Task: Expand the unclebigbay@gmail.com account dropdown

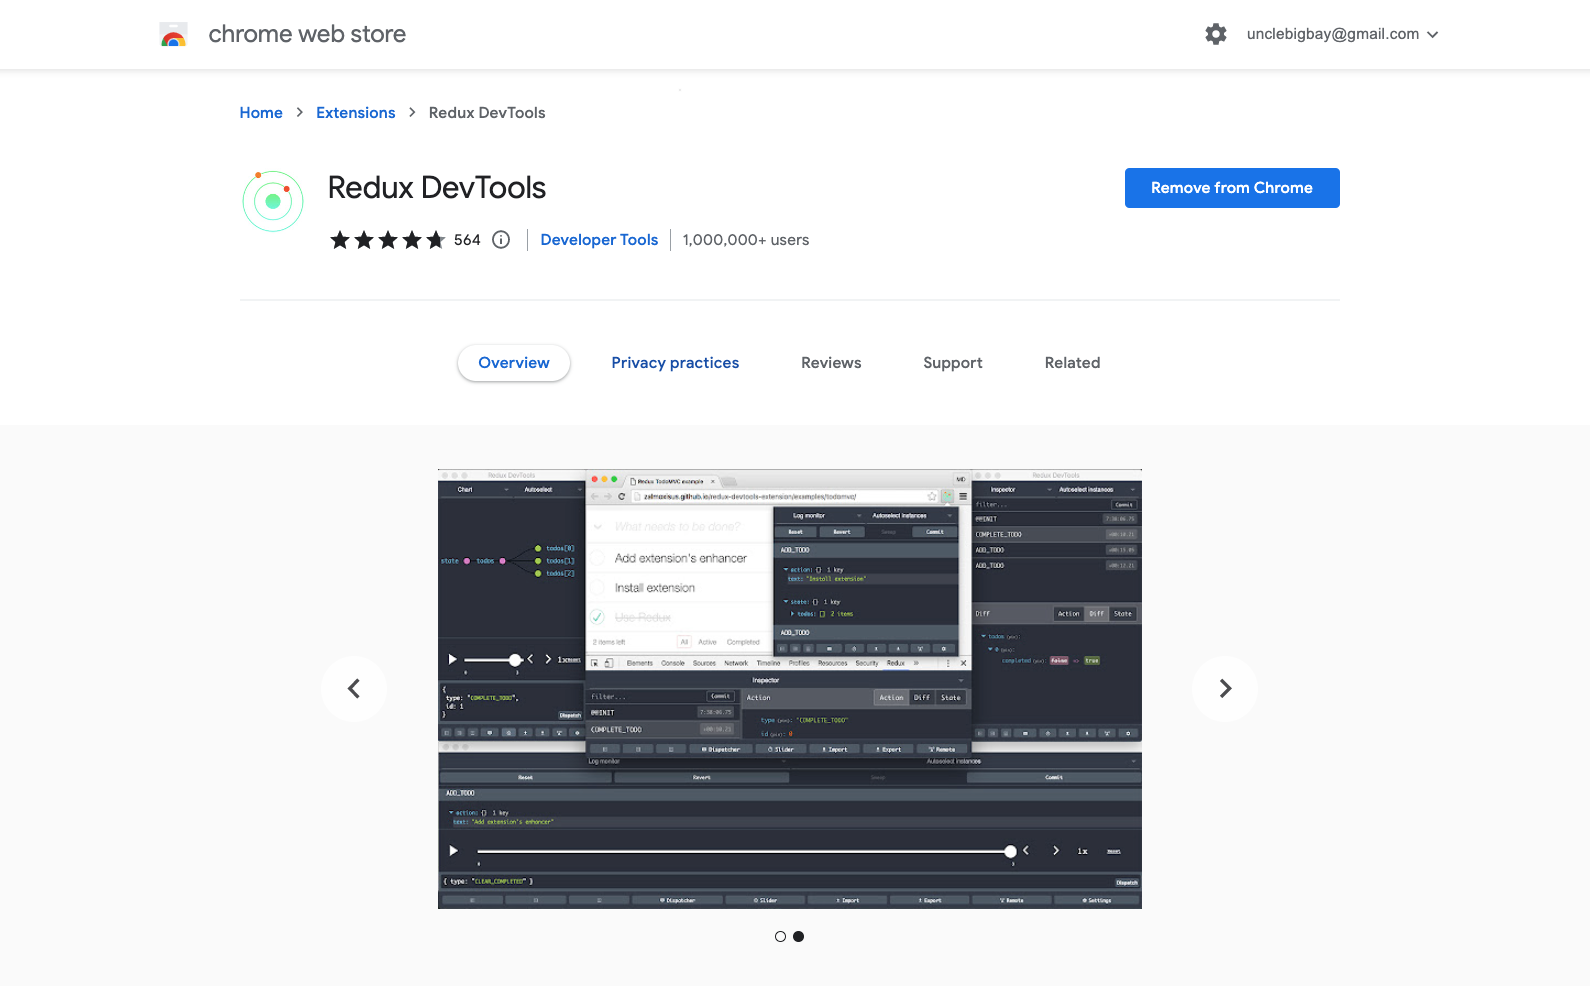Action: coord(1342,34)
